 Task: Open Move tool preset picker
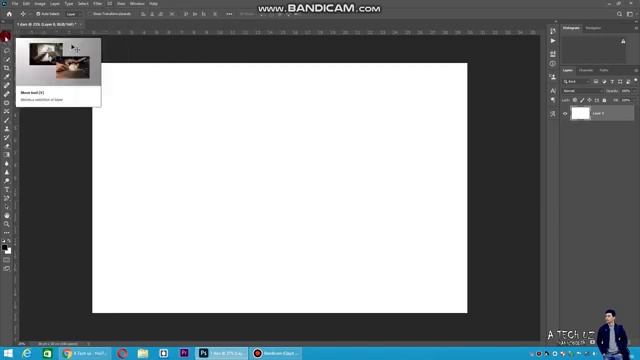pos(24,14)
